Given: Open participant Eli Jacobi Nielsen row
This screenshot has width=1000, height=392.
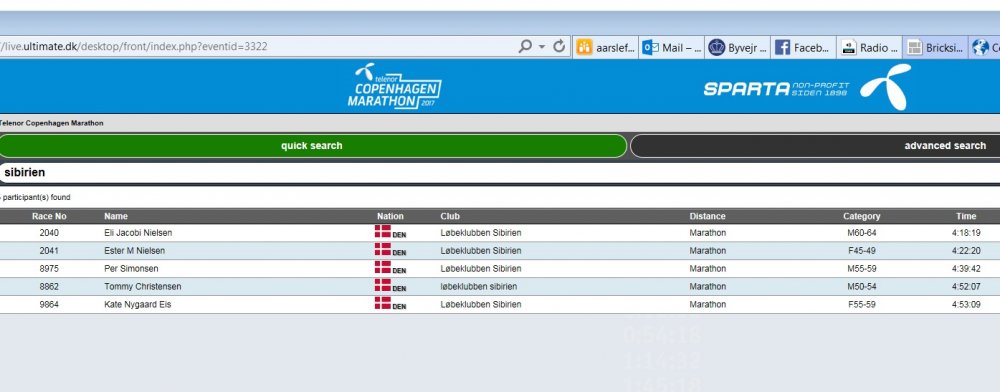Looking at the screenshot, I should tap(500, 233).
